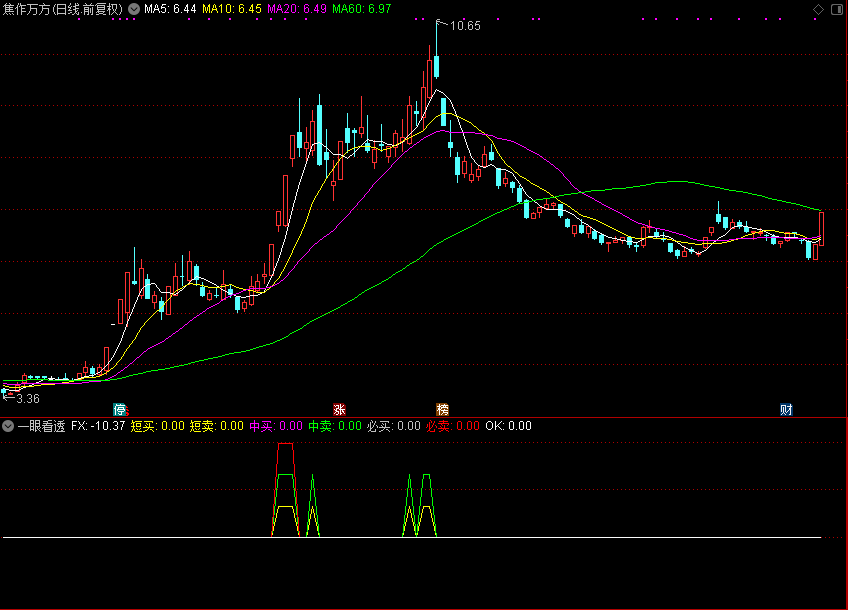This screenshot has width=848, height=610.
Task: Click the square window icon at top right
Action: (x=836, y=9)
